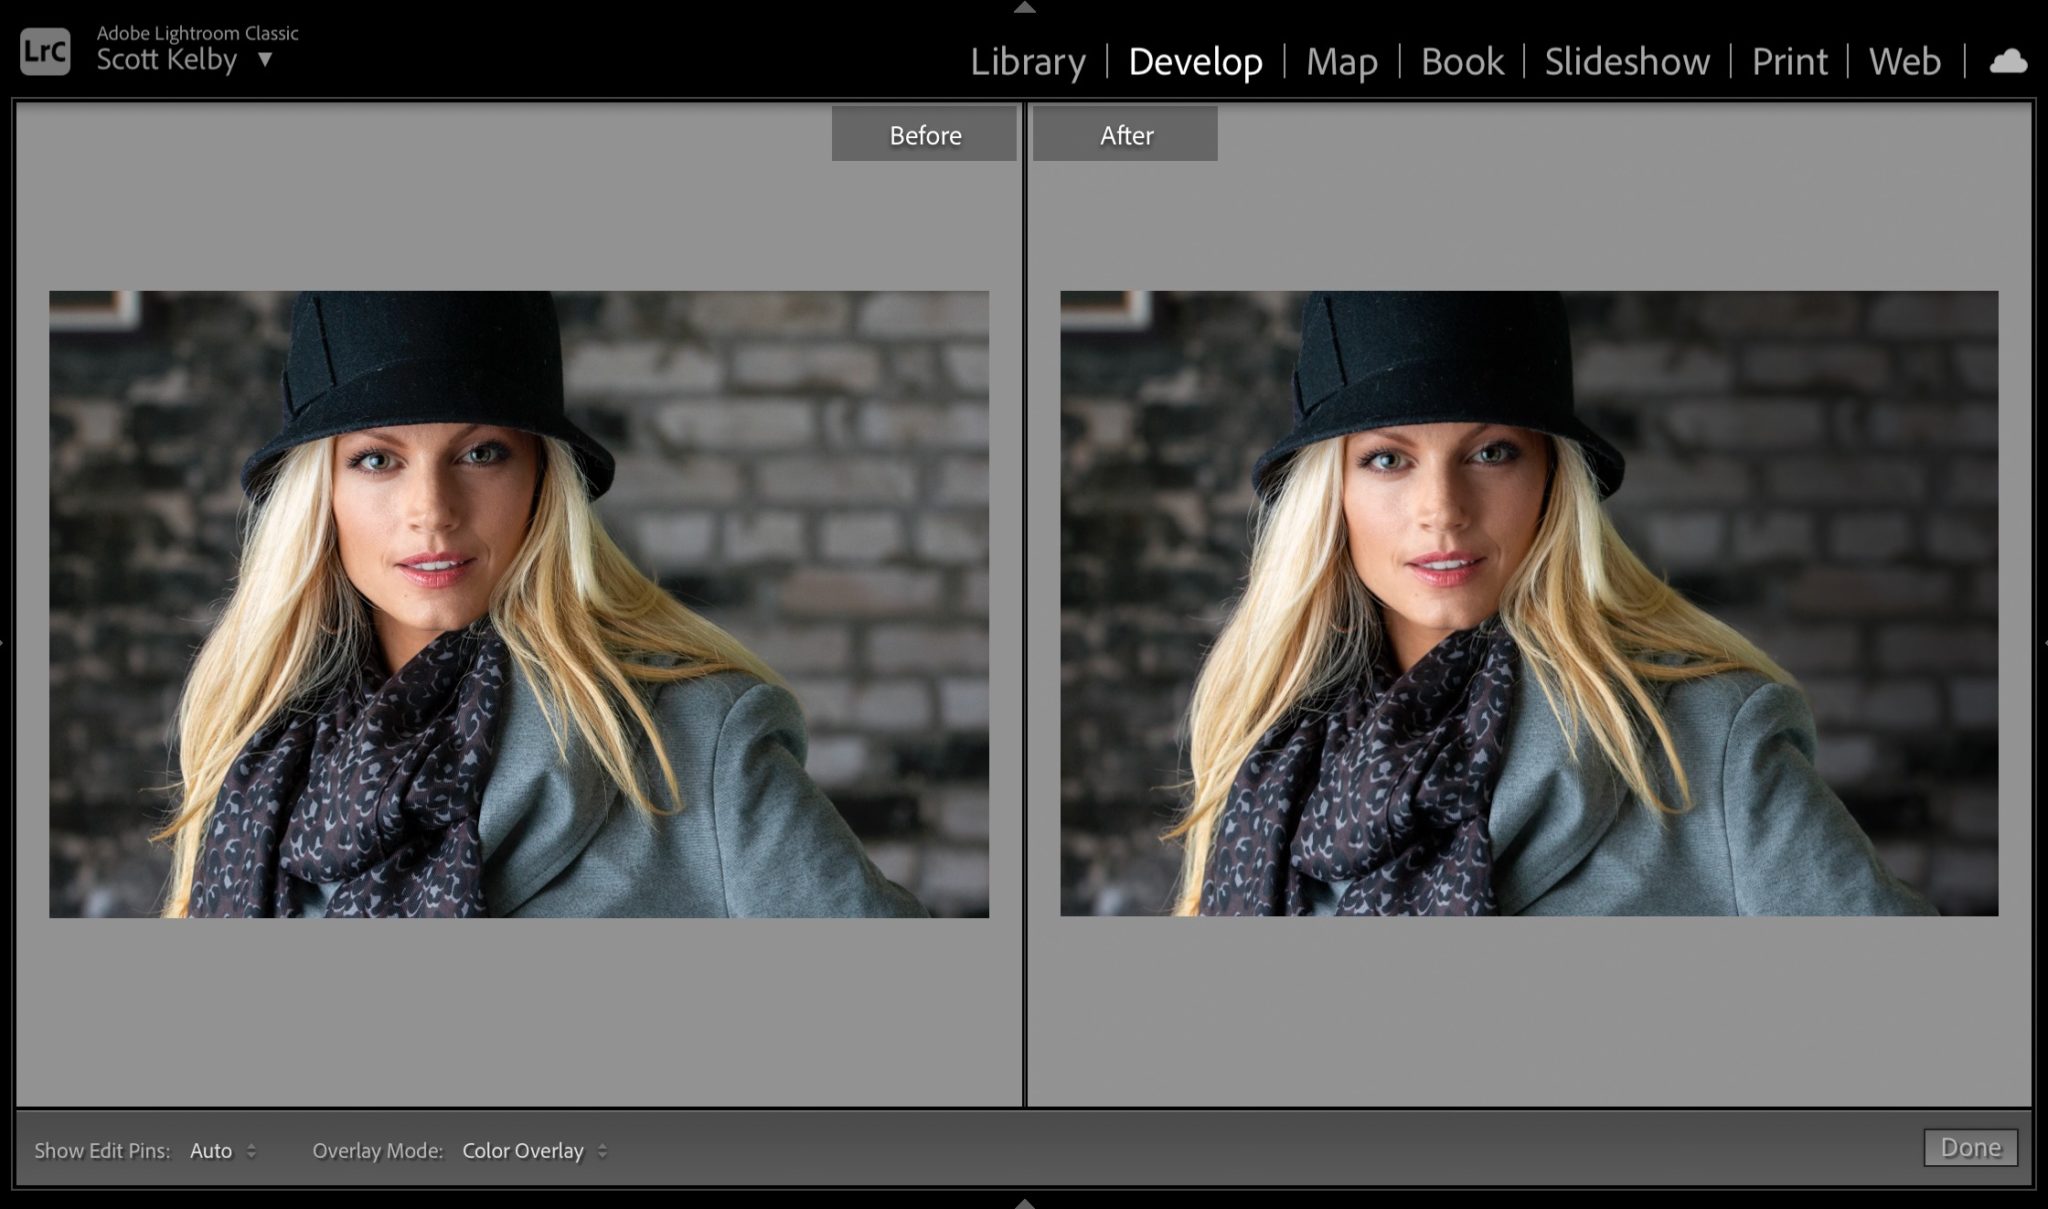
Task: Open the Map module
Action: point(1341,61)
